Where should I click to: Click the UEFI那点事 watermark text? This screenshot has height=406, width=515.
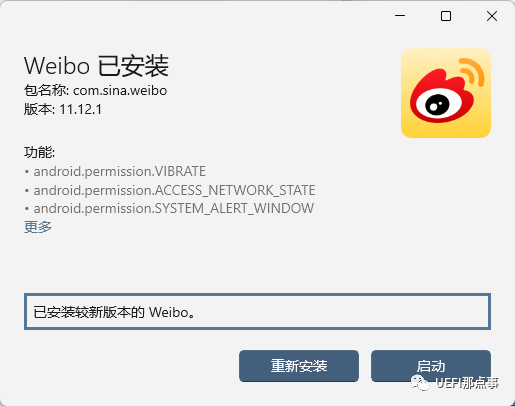point(468,383)
